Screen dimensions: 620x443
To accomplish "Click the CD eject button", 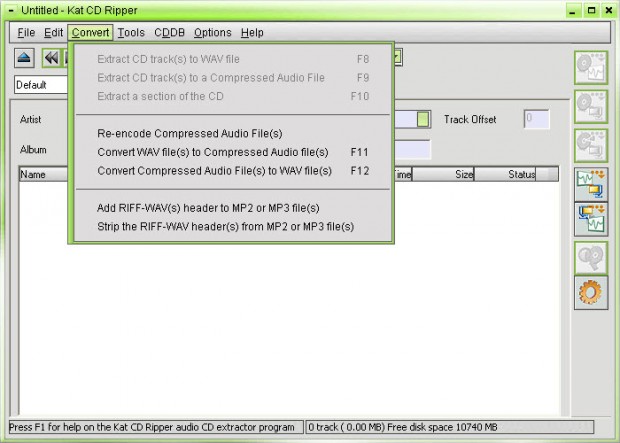I will [x=25, y=59].
